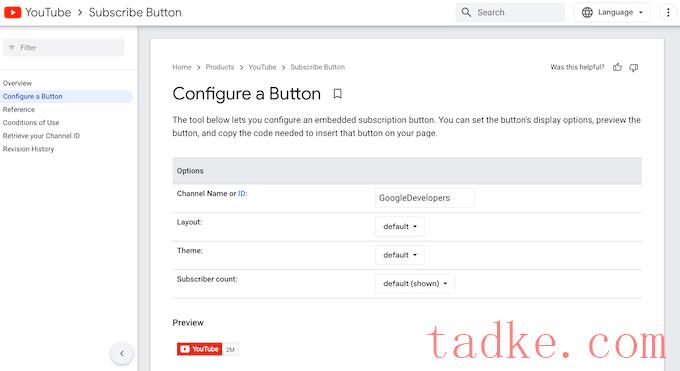
Task: Click the GoogleDevelopers channel name field
Action: [x=425, y=198]
